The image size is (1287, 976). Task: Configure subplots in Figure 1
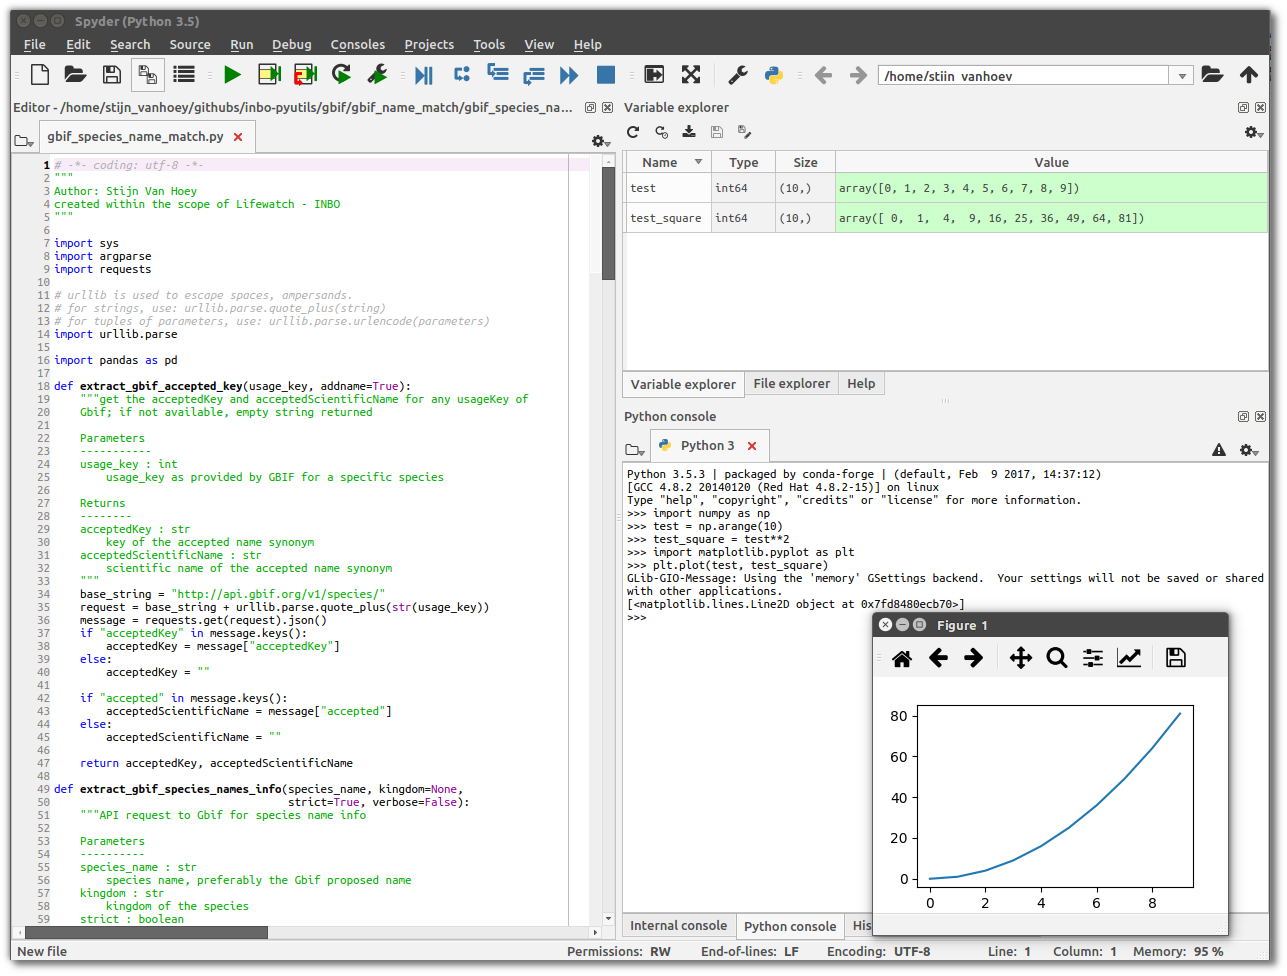[1093, 658]
